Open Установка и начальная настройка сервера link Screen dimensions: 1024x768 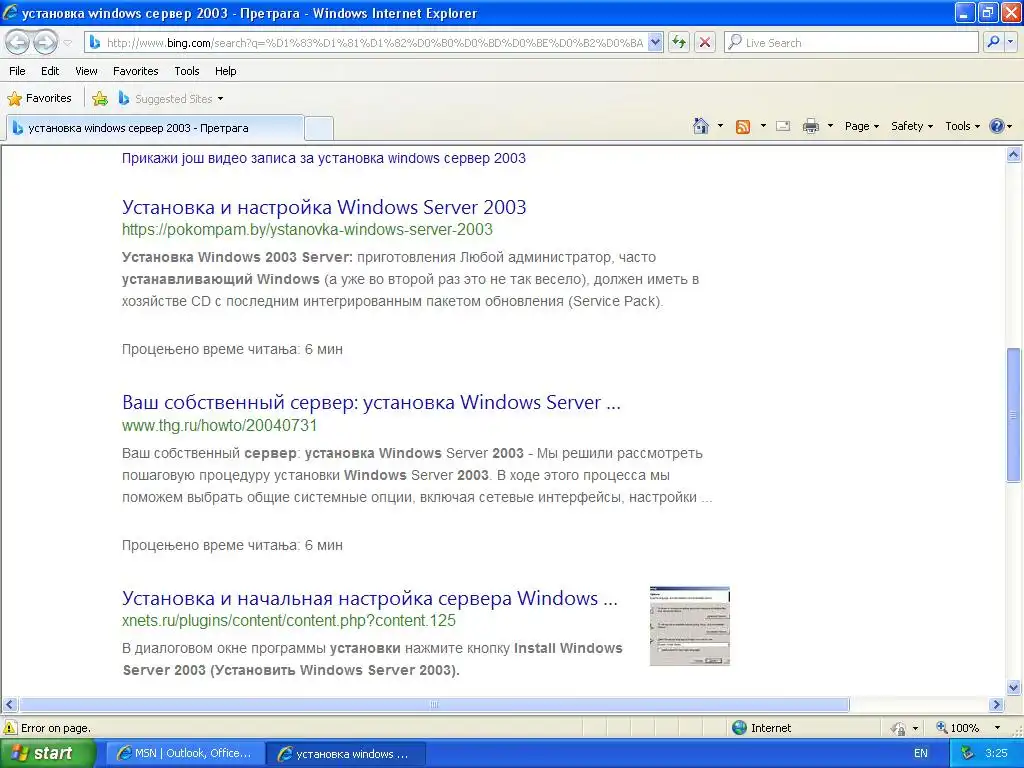370,598
